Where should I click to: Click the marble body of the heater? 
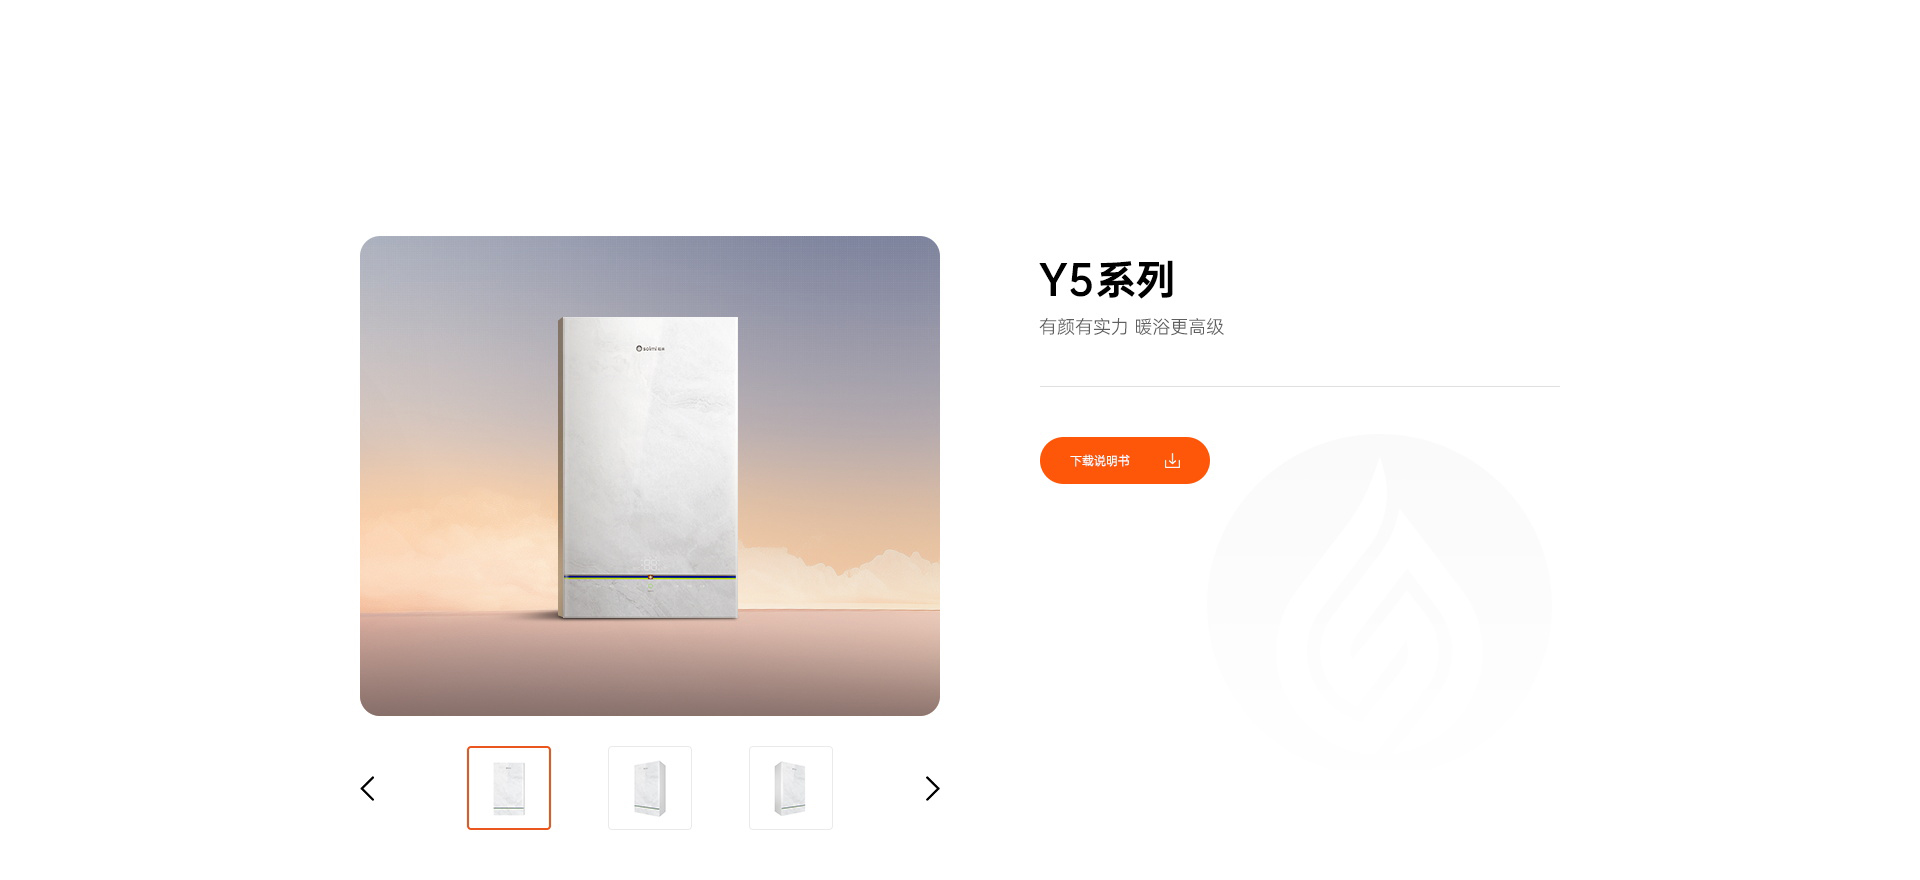point(650,450)
